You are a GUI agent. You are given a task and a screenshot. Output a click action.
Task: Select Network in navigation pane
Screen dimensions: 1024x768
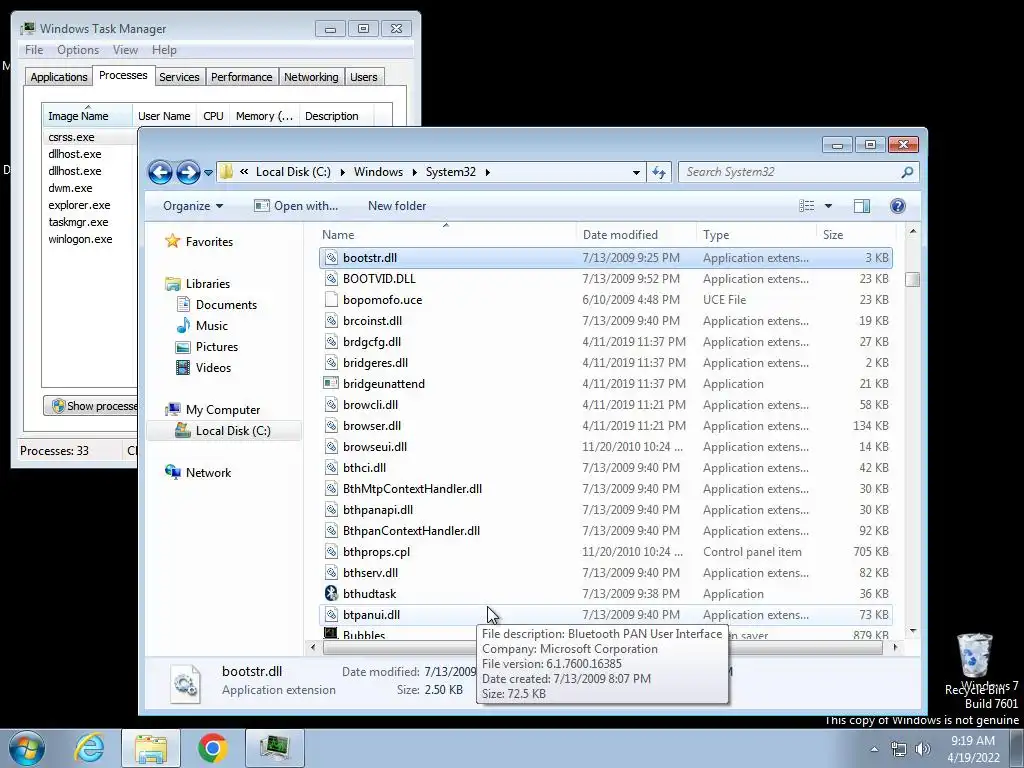coord(208,473)
